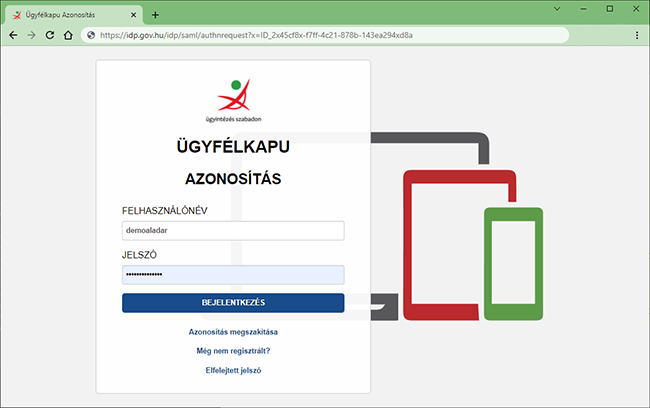Minimize the browser window
Viewport: 650px width, 408px height.
(583, 9)
